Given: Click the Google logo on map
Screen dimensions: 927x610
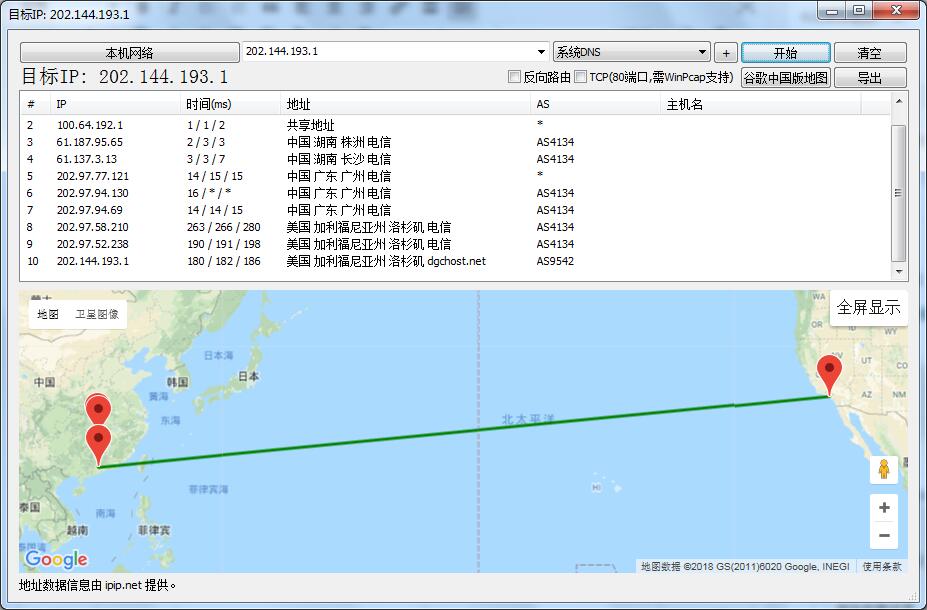Looking at the screenshot, I should coord(56,559).
